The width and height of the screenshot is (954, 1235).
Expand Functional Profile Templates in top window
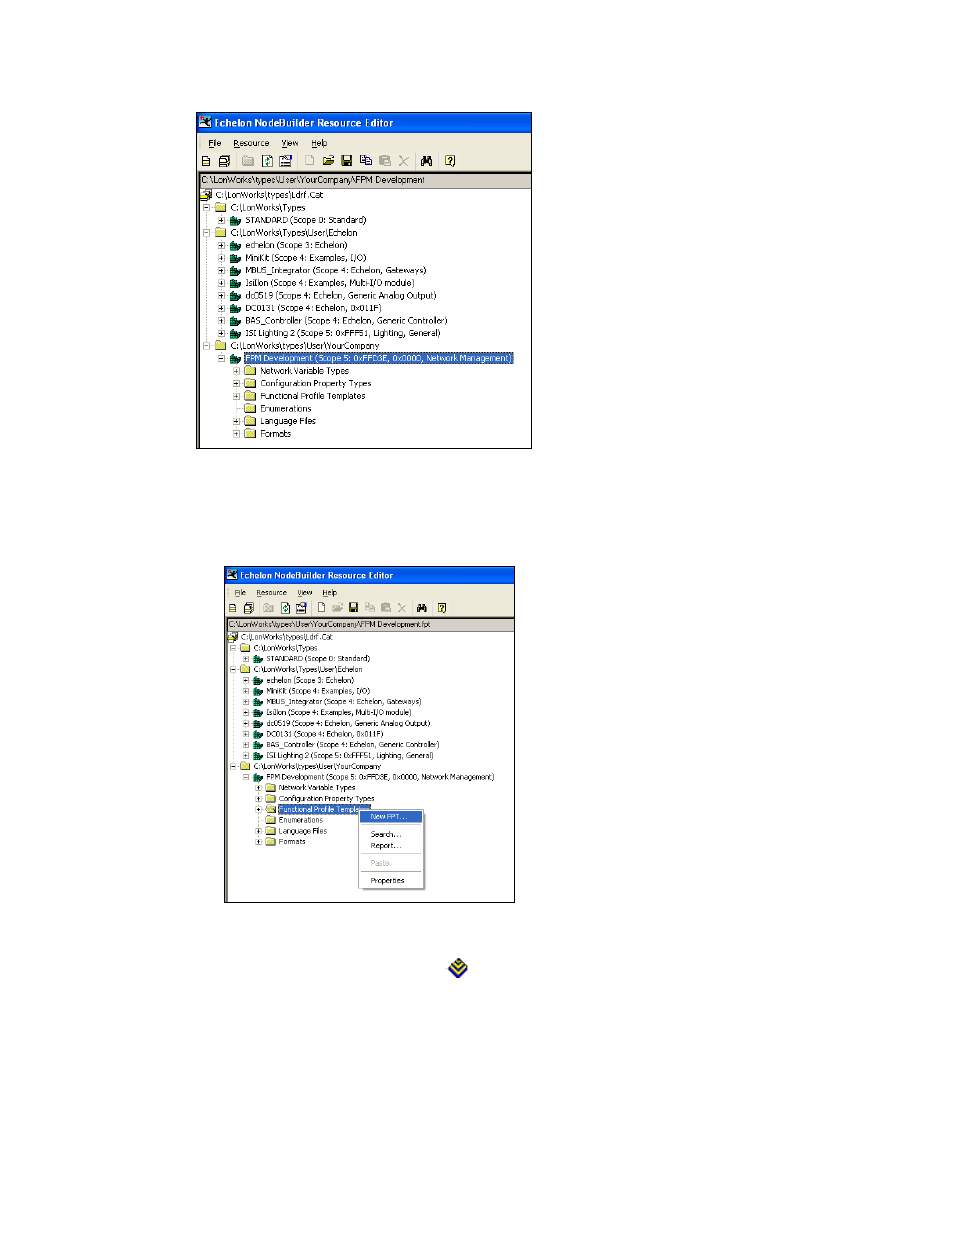237,396
